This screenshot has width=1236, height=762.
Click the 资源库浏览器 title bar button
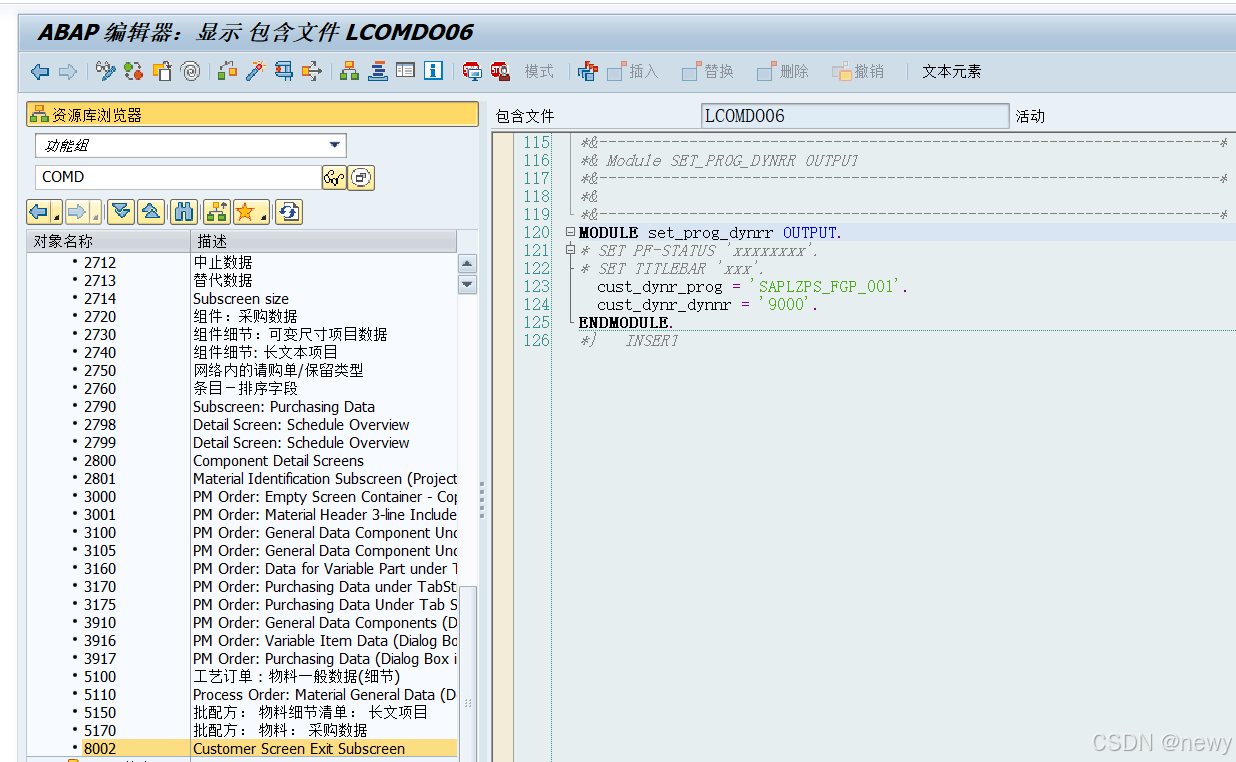[252, 114]
